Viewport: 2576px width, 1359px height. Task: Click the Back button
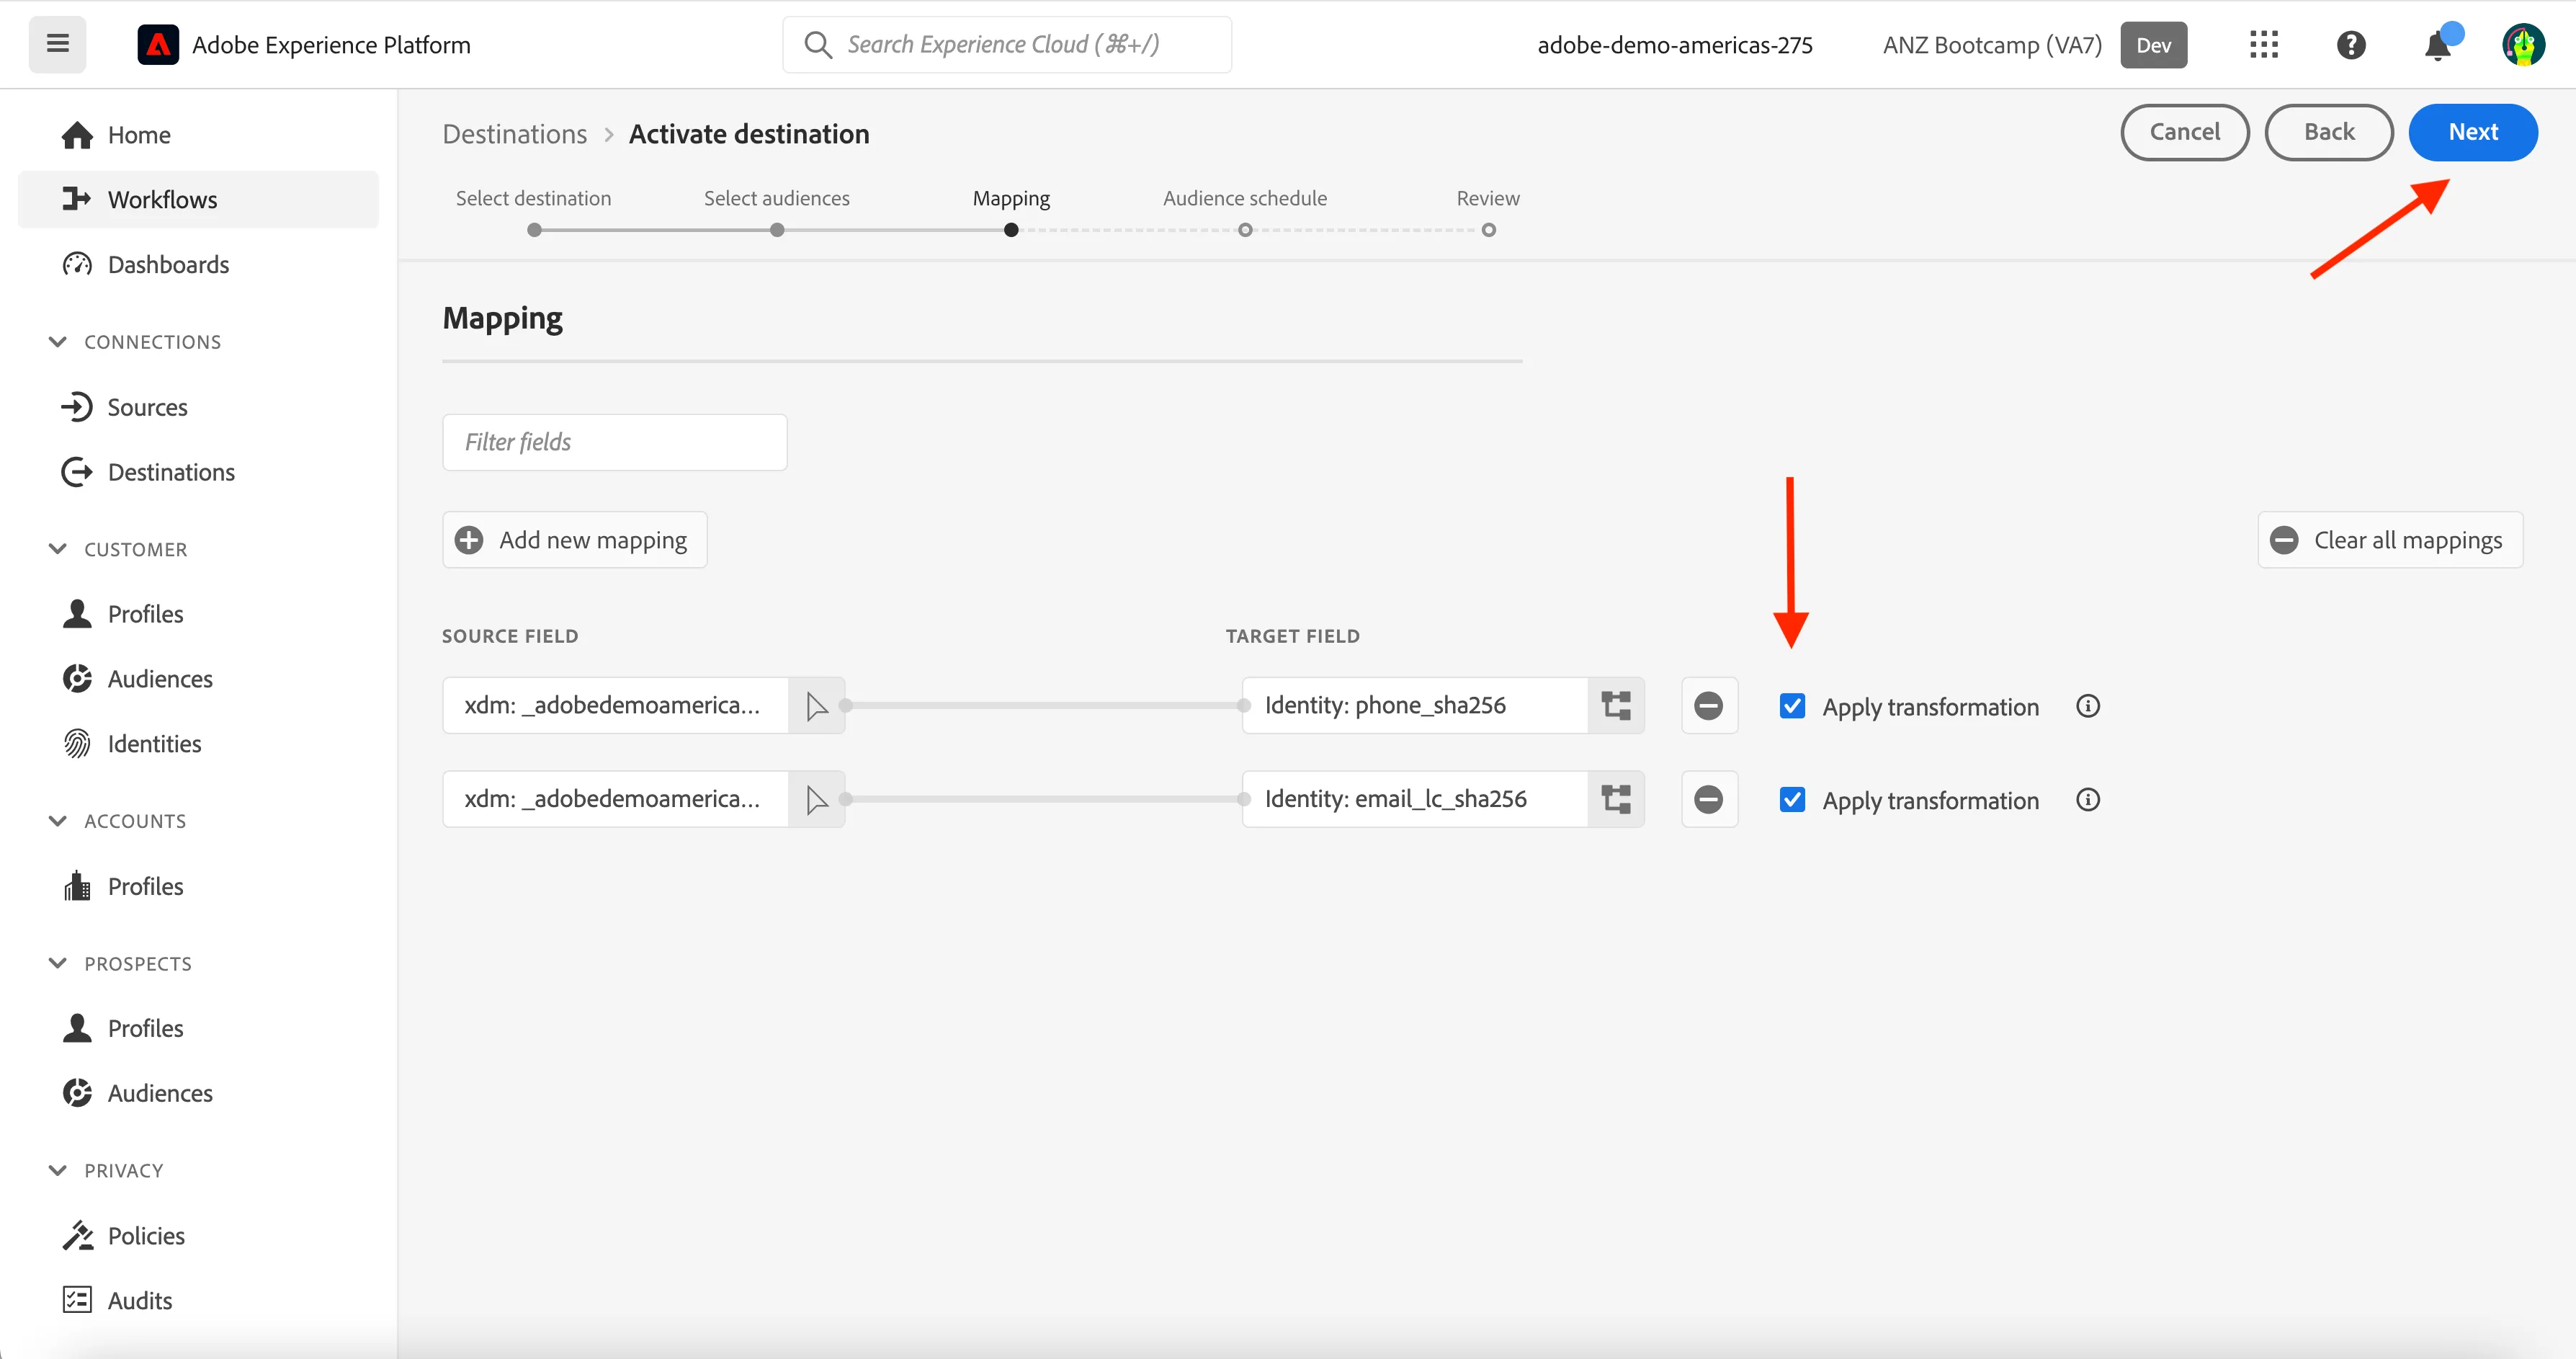2328,132
